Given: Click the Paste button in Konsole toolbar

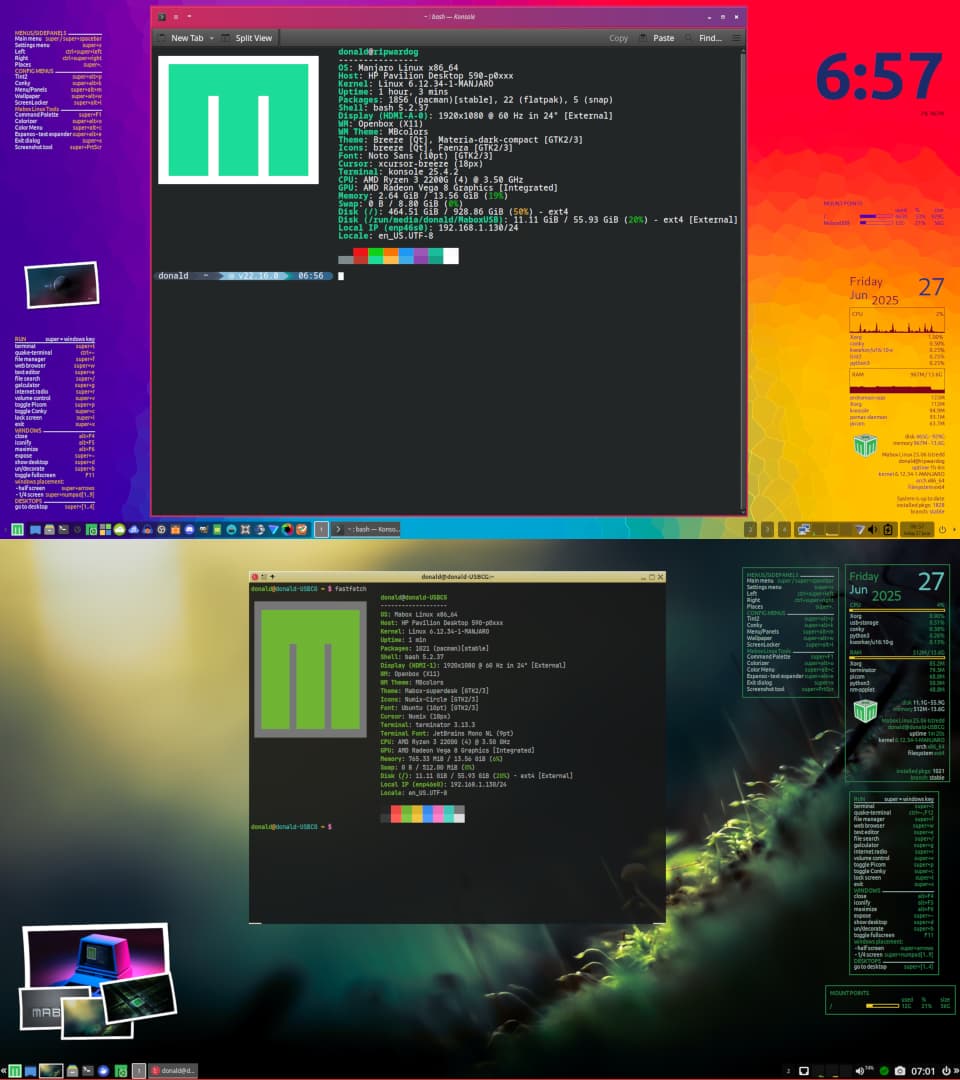Looking at the screenshot, I should 656,38.
